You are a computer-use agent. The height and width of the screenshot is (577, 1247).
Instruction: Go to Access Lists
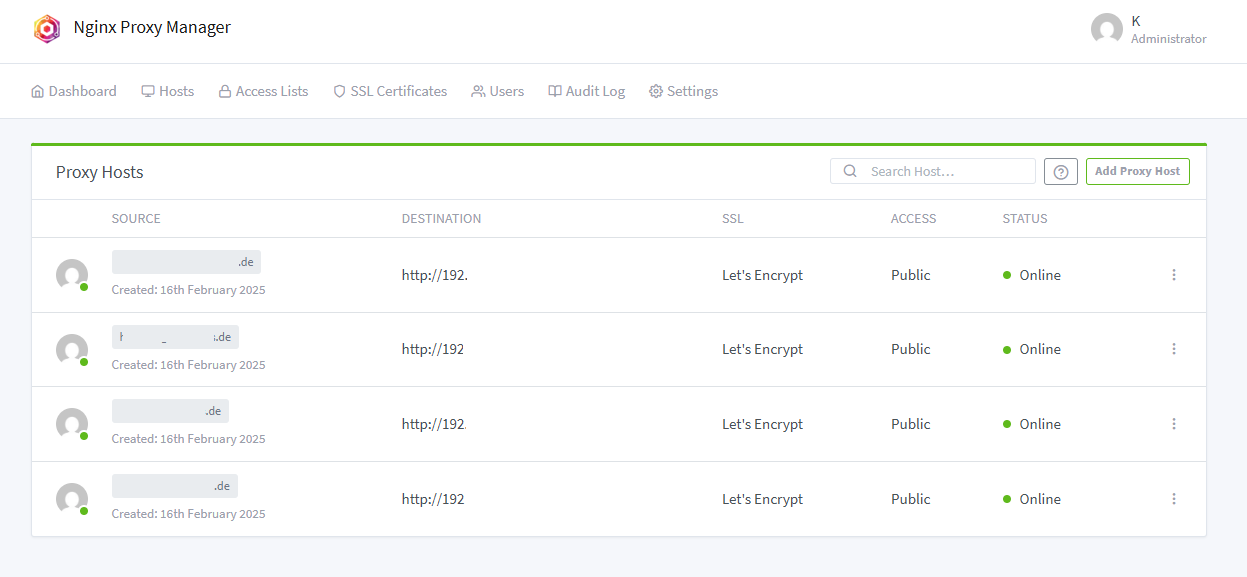263,91
